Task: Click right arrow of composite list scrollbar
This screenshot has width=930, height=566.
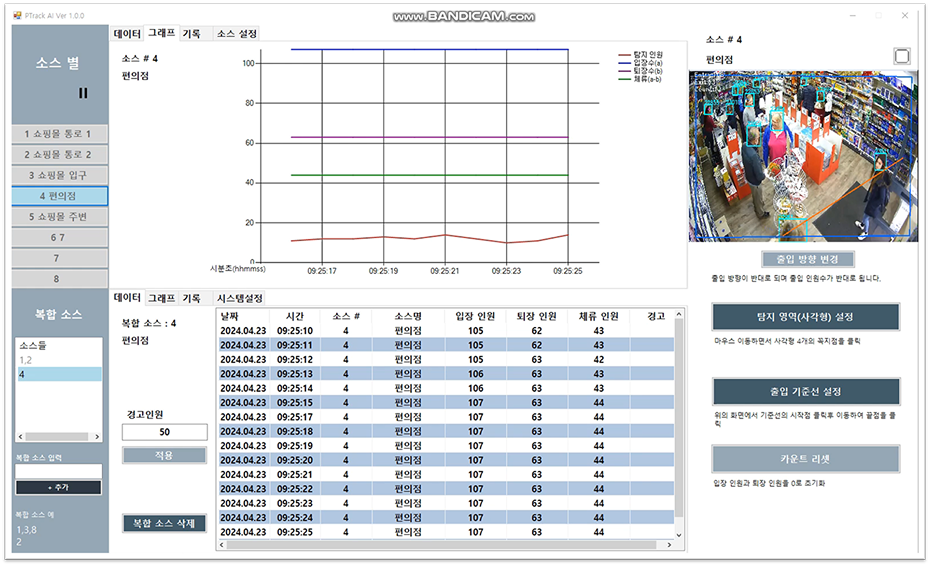Action: (97, 437)
